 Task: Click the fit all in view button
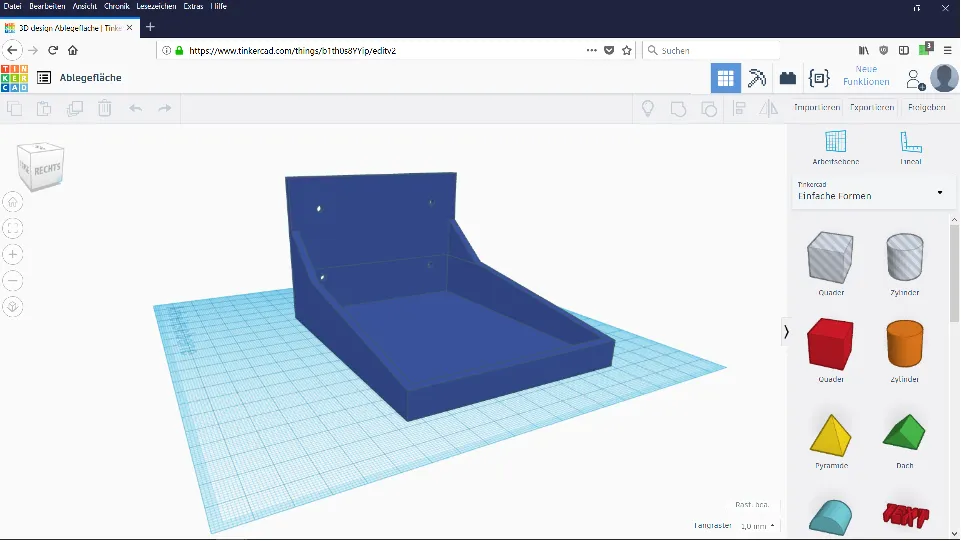(x=13, y=228)
